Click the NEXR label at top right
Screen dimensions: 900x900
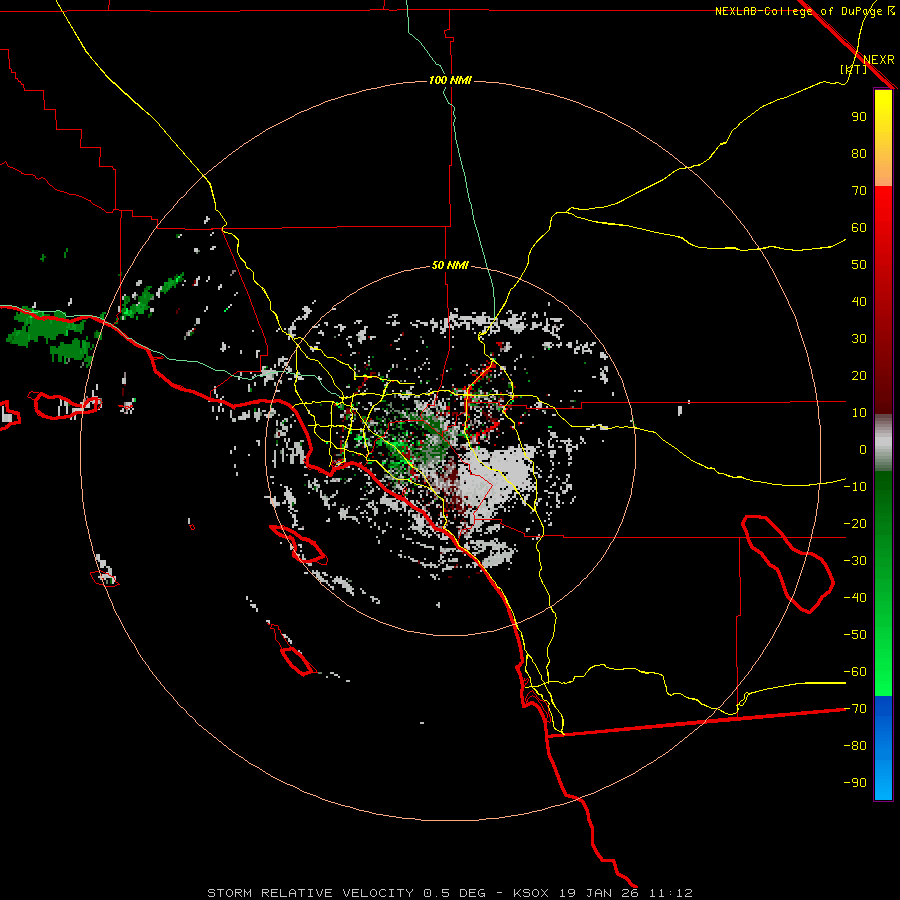coord(879,60)
